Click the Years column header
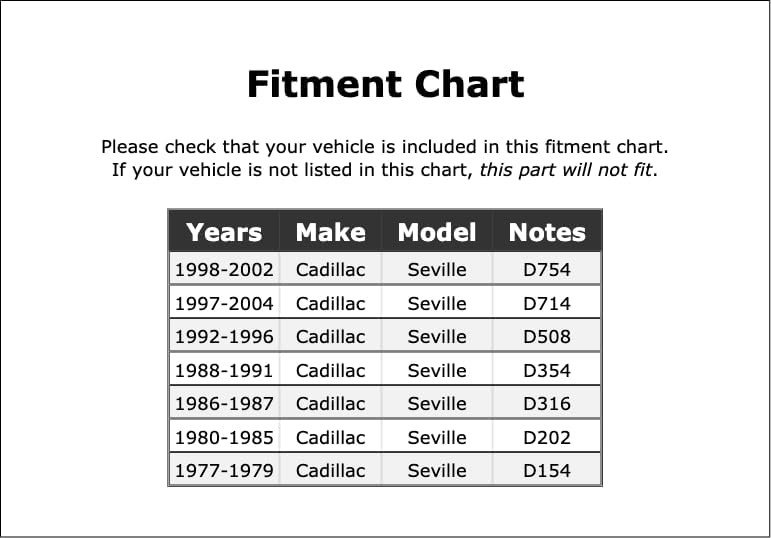Viewport: 771px width, 538px height. pos(224,232)
